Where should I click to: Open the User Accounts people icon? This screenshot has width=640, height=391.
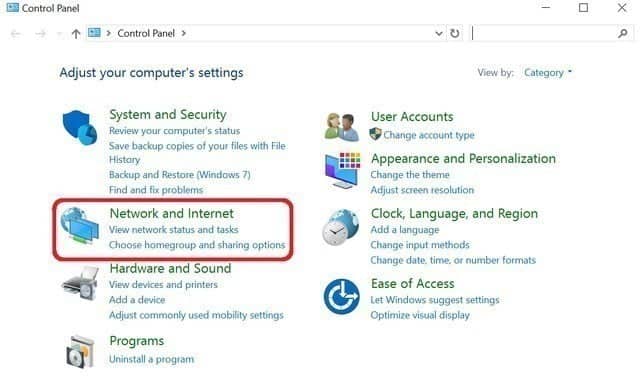(x=342, y=127)
